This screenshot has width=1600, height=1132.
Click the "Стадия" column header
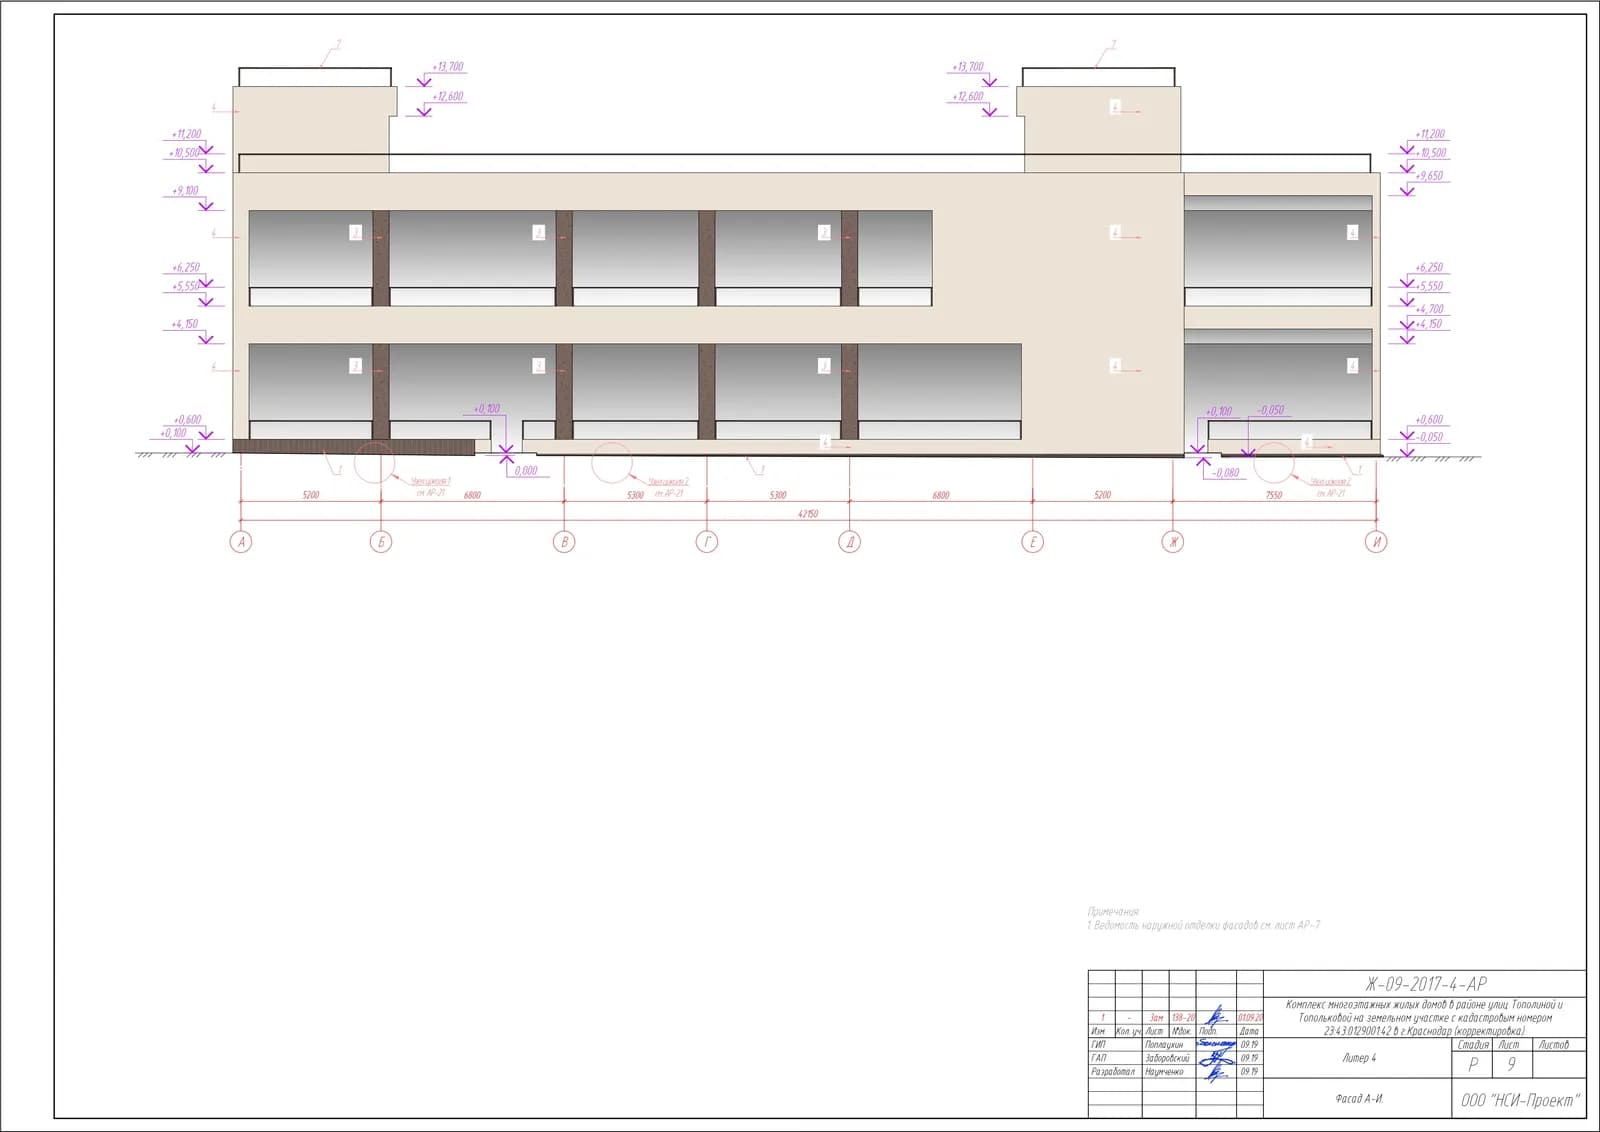pyautogui.click(x=1473, y=1045)
